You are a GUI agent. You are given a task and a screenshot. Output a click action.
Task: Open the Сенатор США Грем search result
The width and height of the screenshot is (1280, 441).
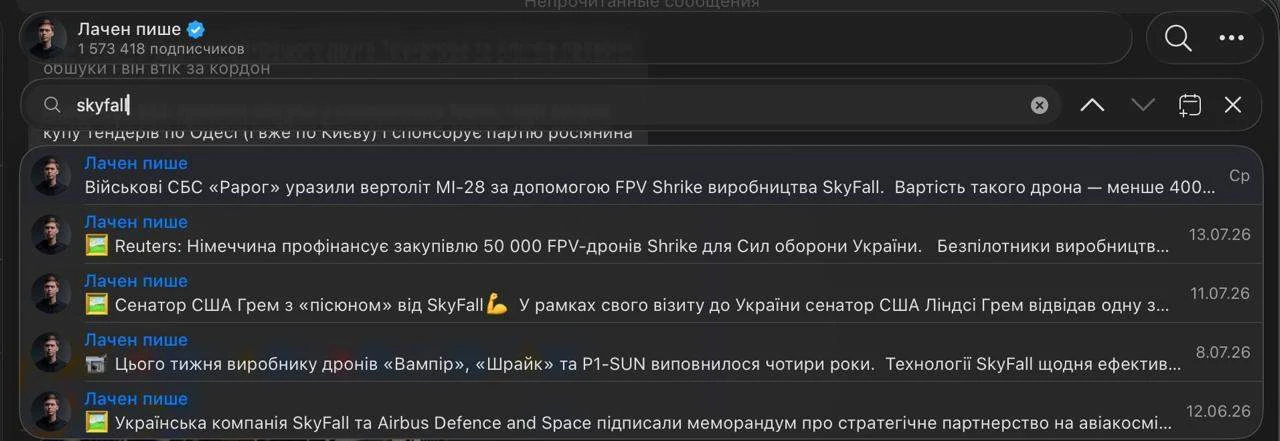click(640, 294)
